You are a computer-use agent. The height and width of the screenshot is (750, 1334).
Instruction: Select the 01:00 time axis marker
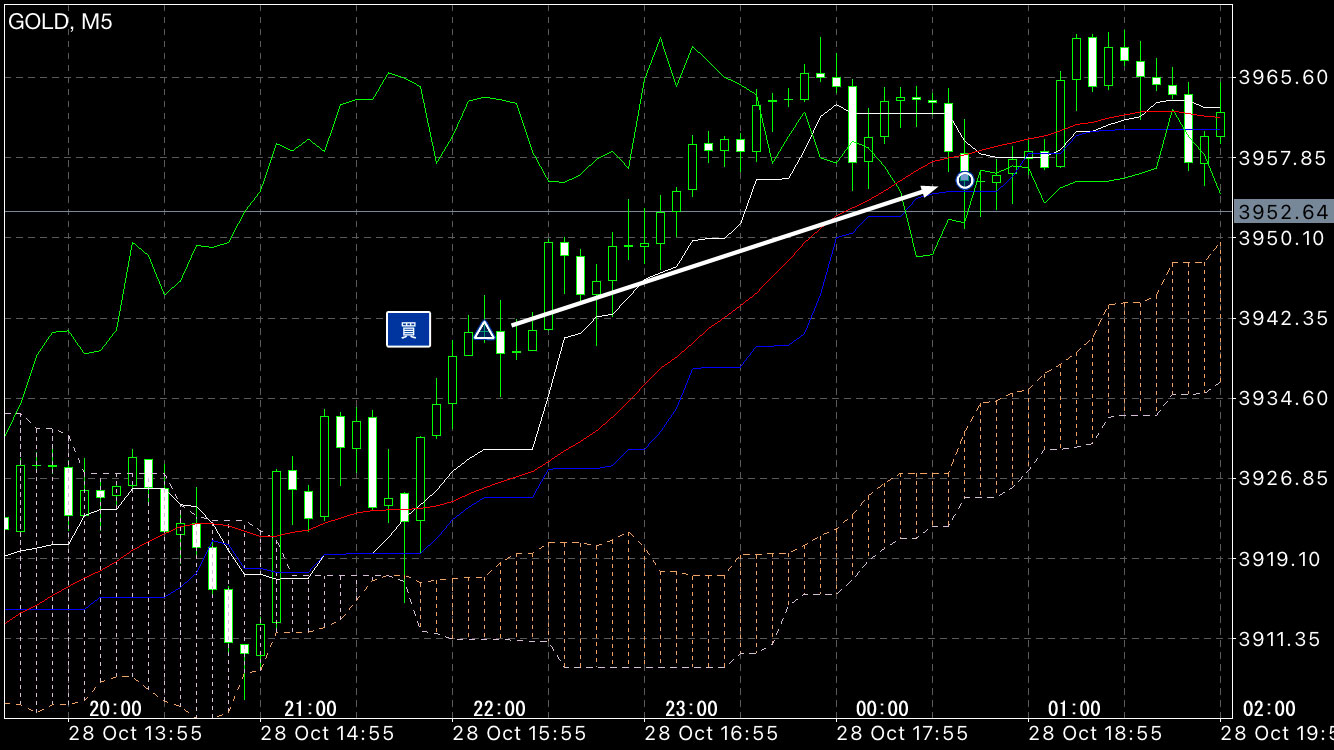(x=1074, y=709)
